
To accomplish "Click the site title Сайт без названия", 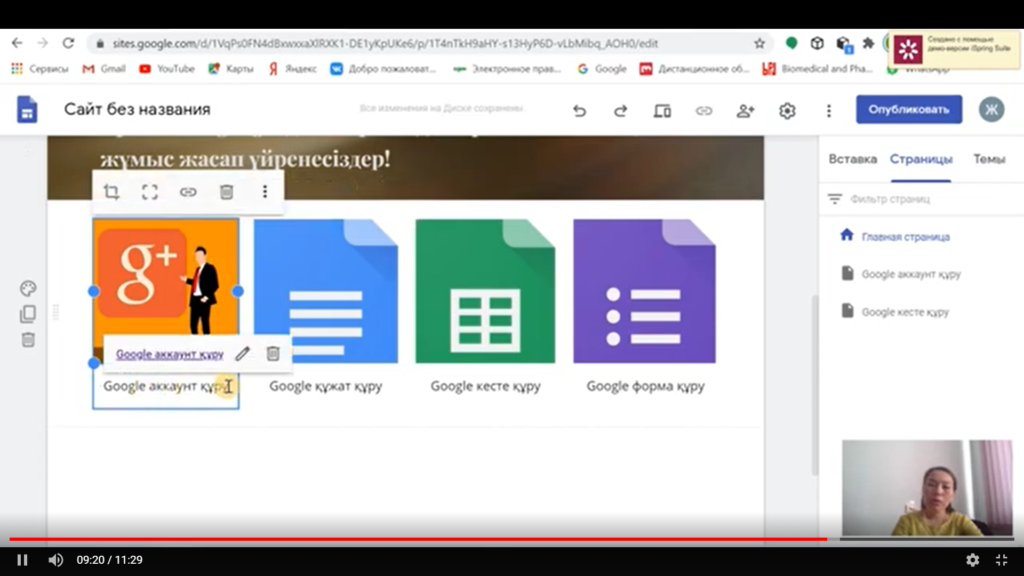I will click(x=137, y=109).
